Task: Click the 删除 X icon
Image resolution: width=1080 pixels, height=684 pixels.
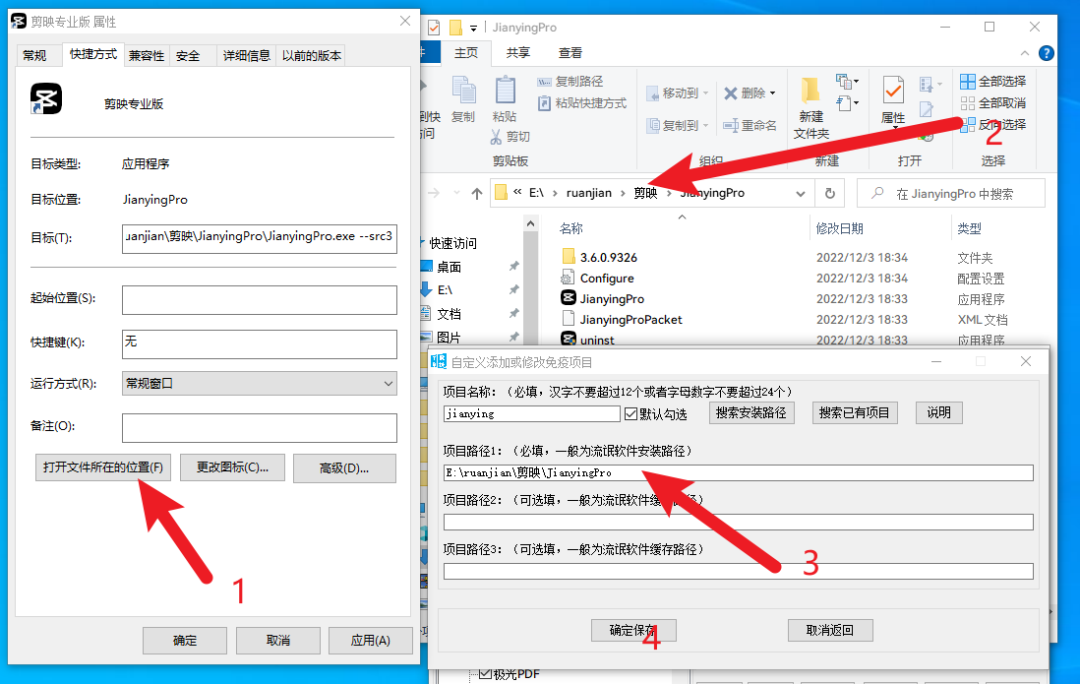Action: (x=731, y=93)
